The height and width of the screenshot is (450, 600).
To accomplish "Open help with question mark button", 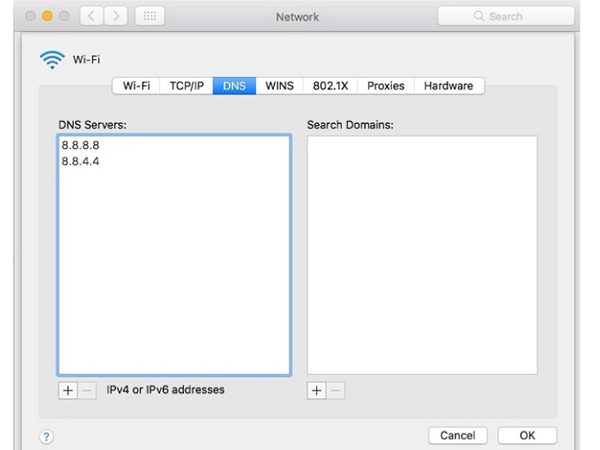I will (46, 436).
